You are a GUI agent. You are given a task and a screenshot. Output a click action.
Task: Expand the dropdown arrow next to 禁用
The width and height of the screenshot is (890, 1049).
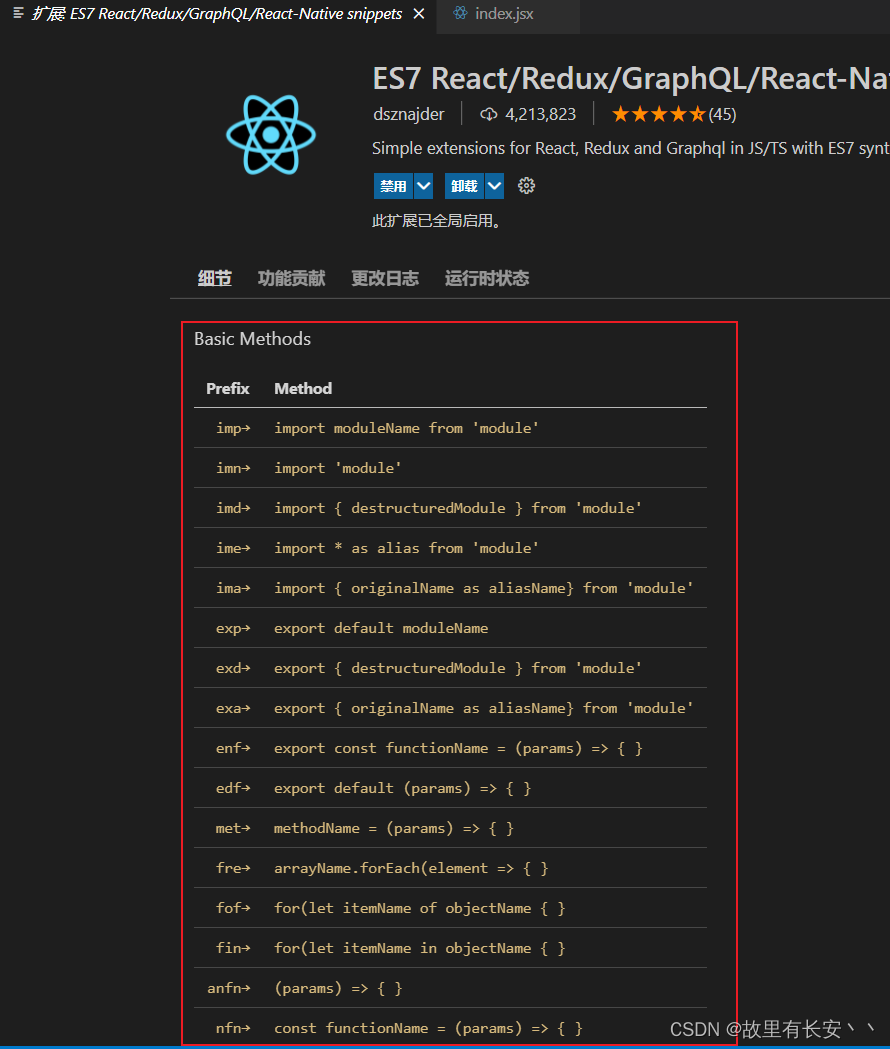(424, 186)
